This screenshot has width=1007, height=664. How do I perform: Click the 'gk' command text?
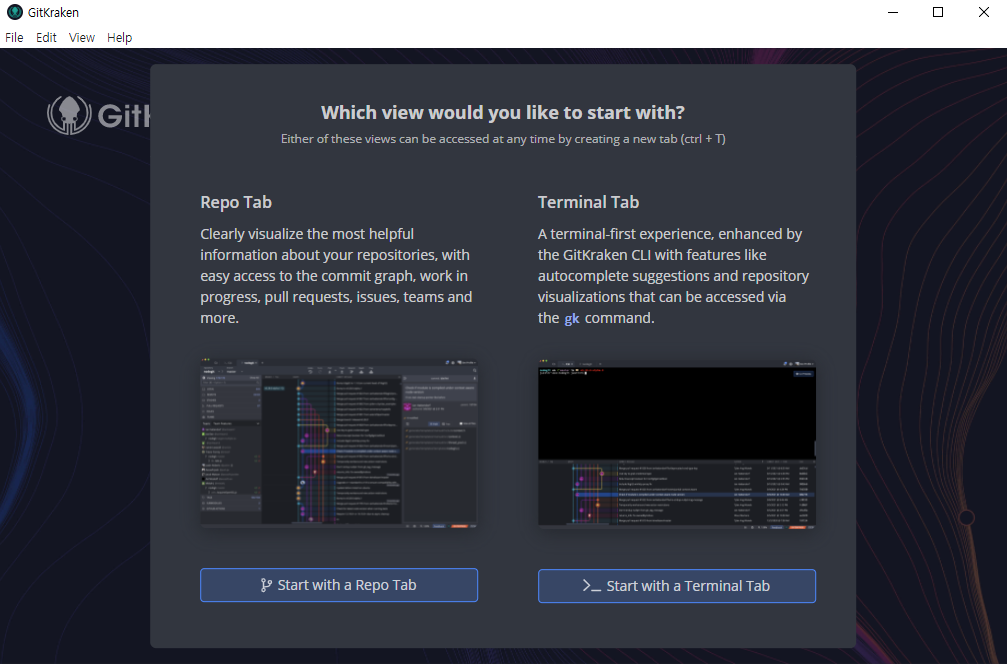click(572, 319)
